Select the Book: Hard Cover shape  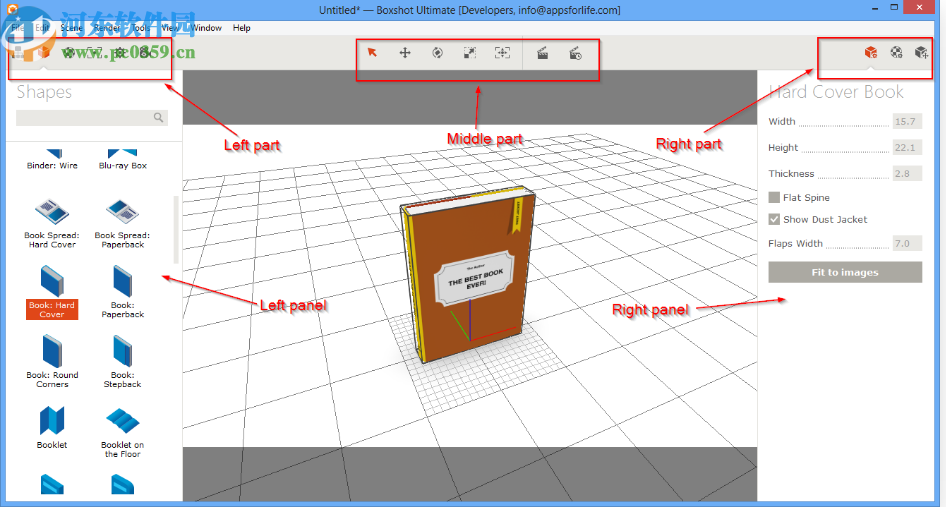tap(52, 292)
